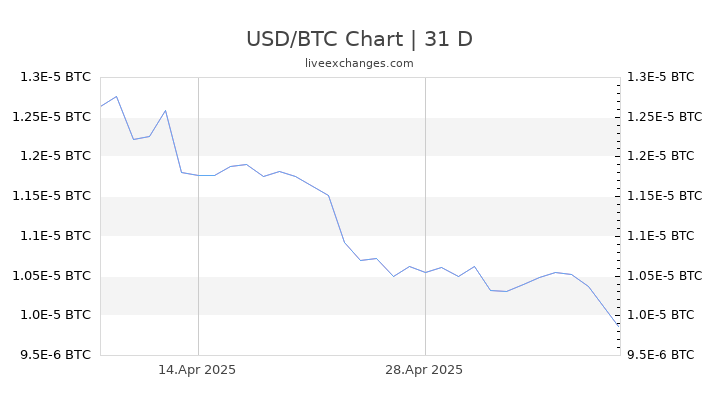
Task: Click the right 1.3E-5 BTC axis label
Action: (x=661, y=77)
